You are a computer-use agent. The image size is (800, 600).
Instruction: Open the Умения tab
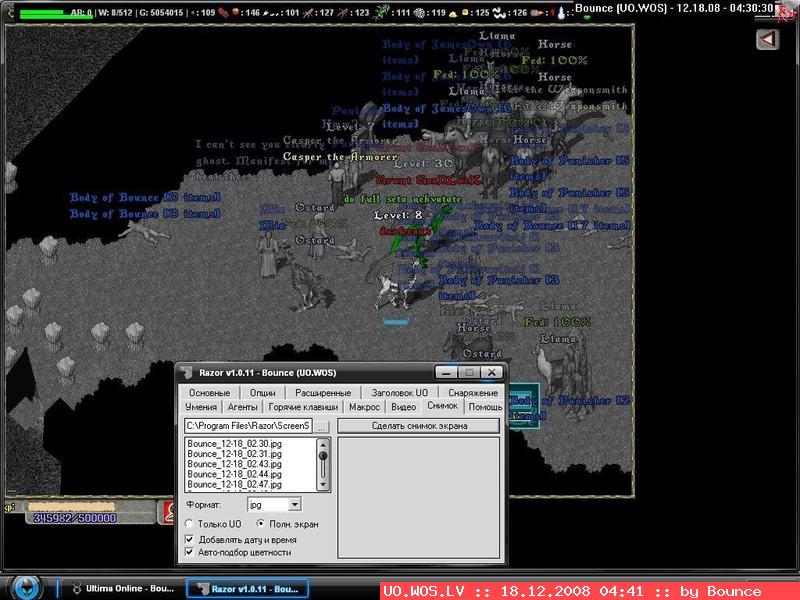[201, 407]
